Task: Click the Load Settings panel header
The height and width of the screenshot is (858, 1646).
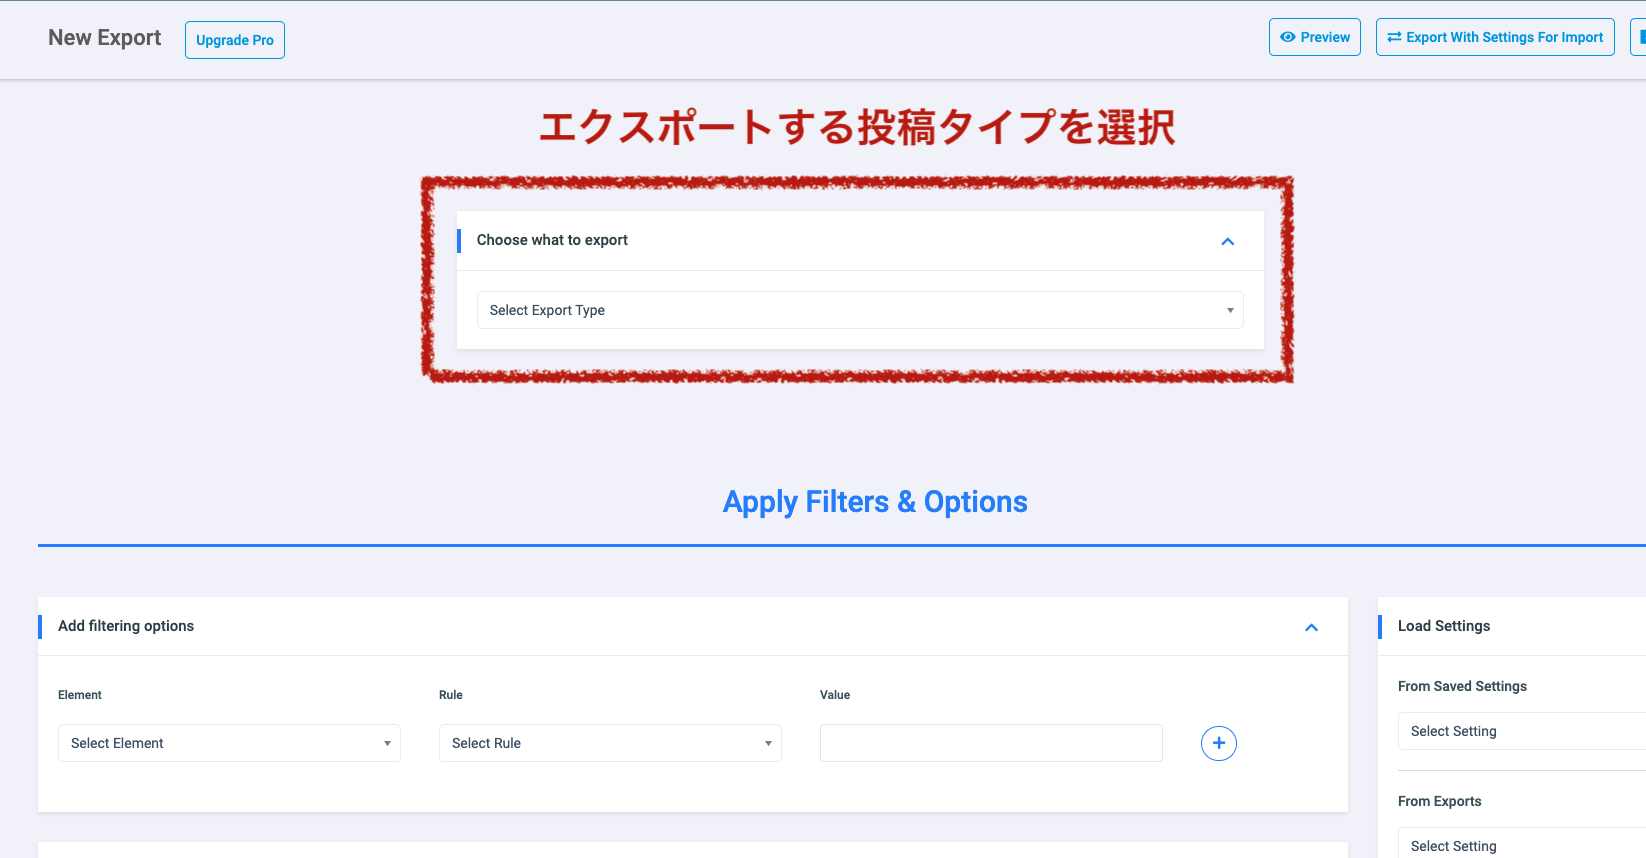Action: 1443,626
